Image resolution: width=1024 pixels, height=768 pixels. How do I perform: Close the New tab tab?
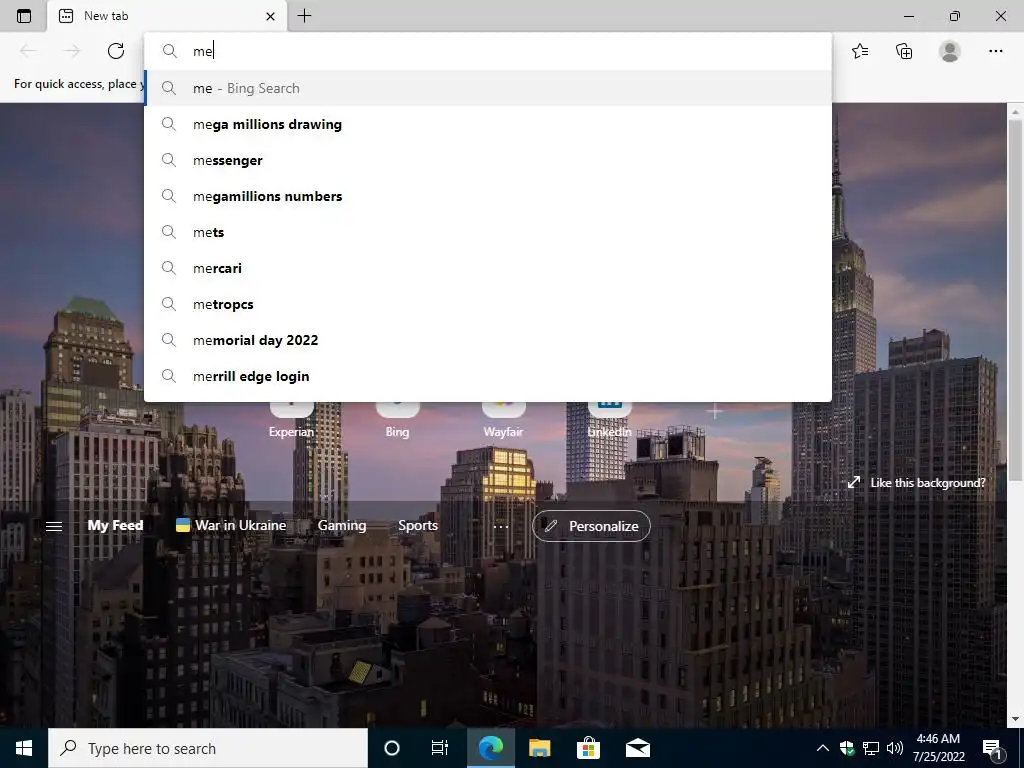pos(270,16)
